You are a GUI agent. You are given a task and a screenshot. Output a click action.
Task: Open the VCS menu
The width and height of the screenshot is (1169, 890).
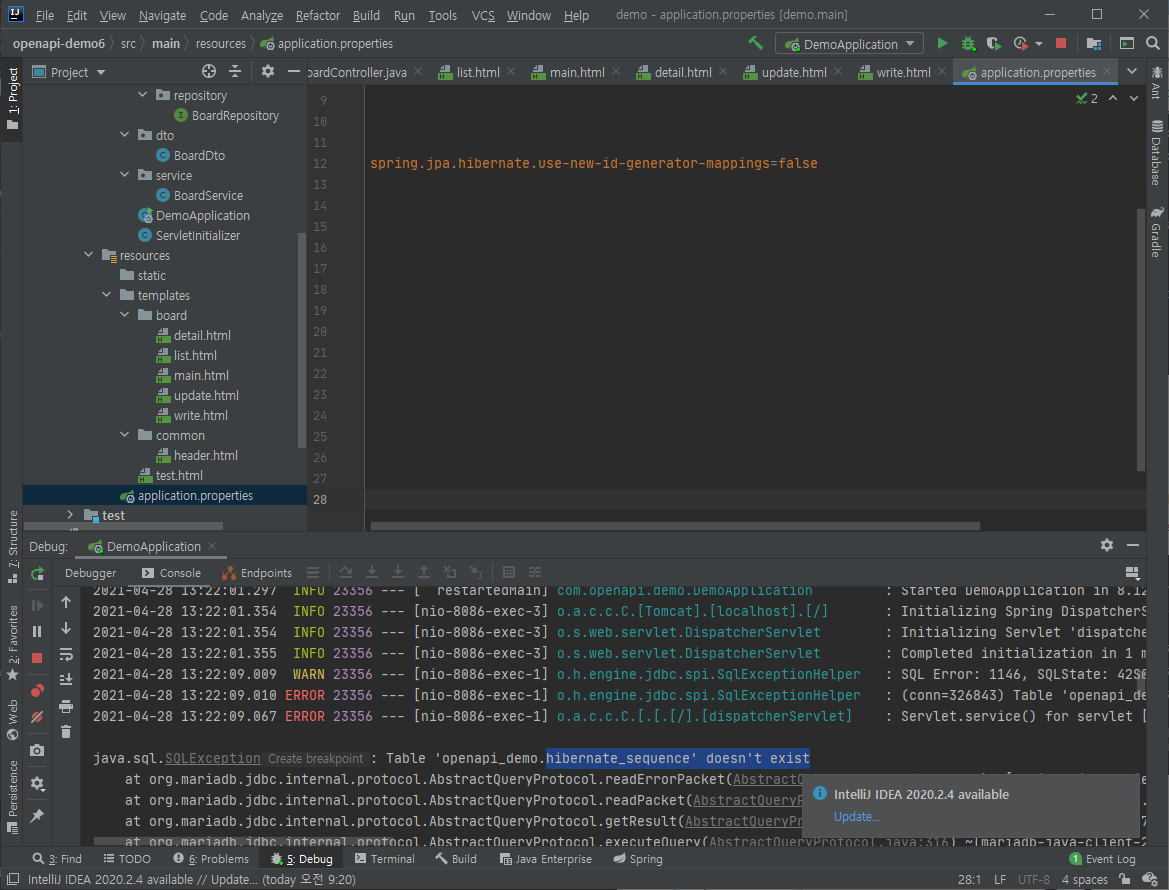pyautogui.click(x=483, y=15)
